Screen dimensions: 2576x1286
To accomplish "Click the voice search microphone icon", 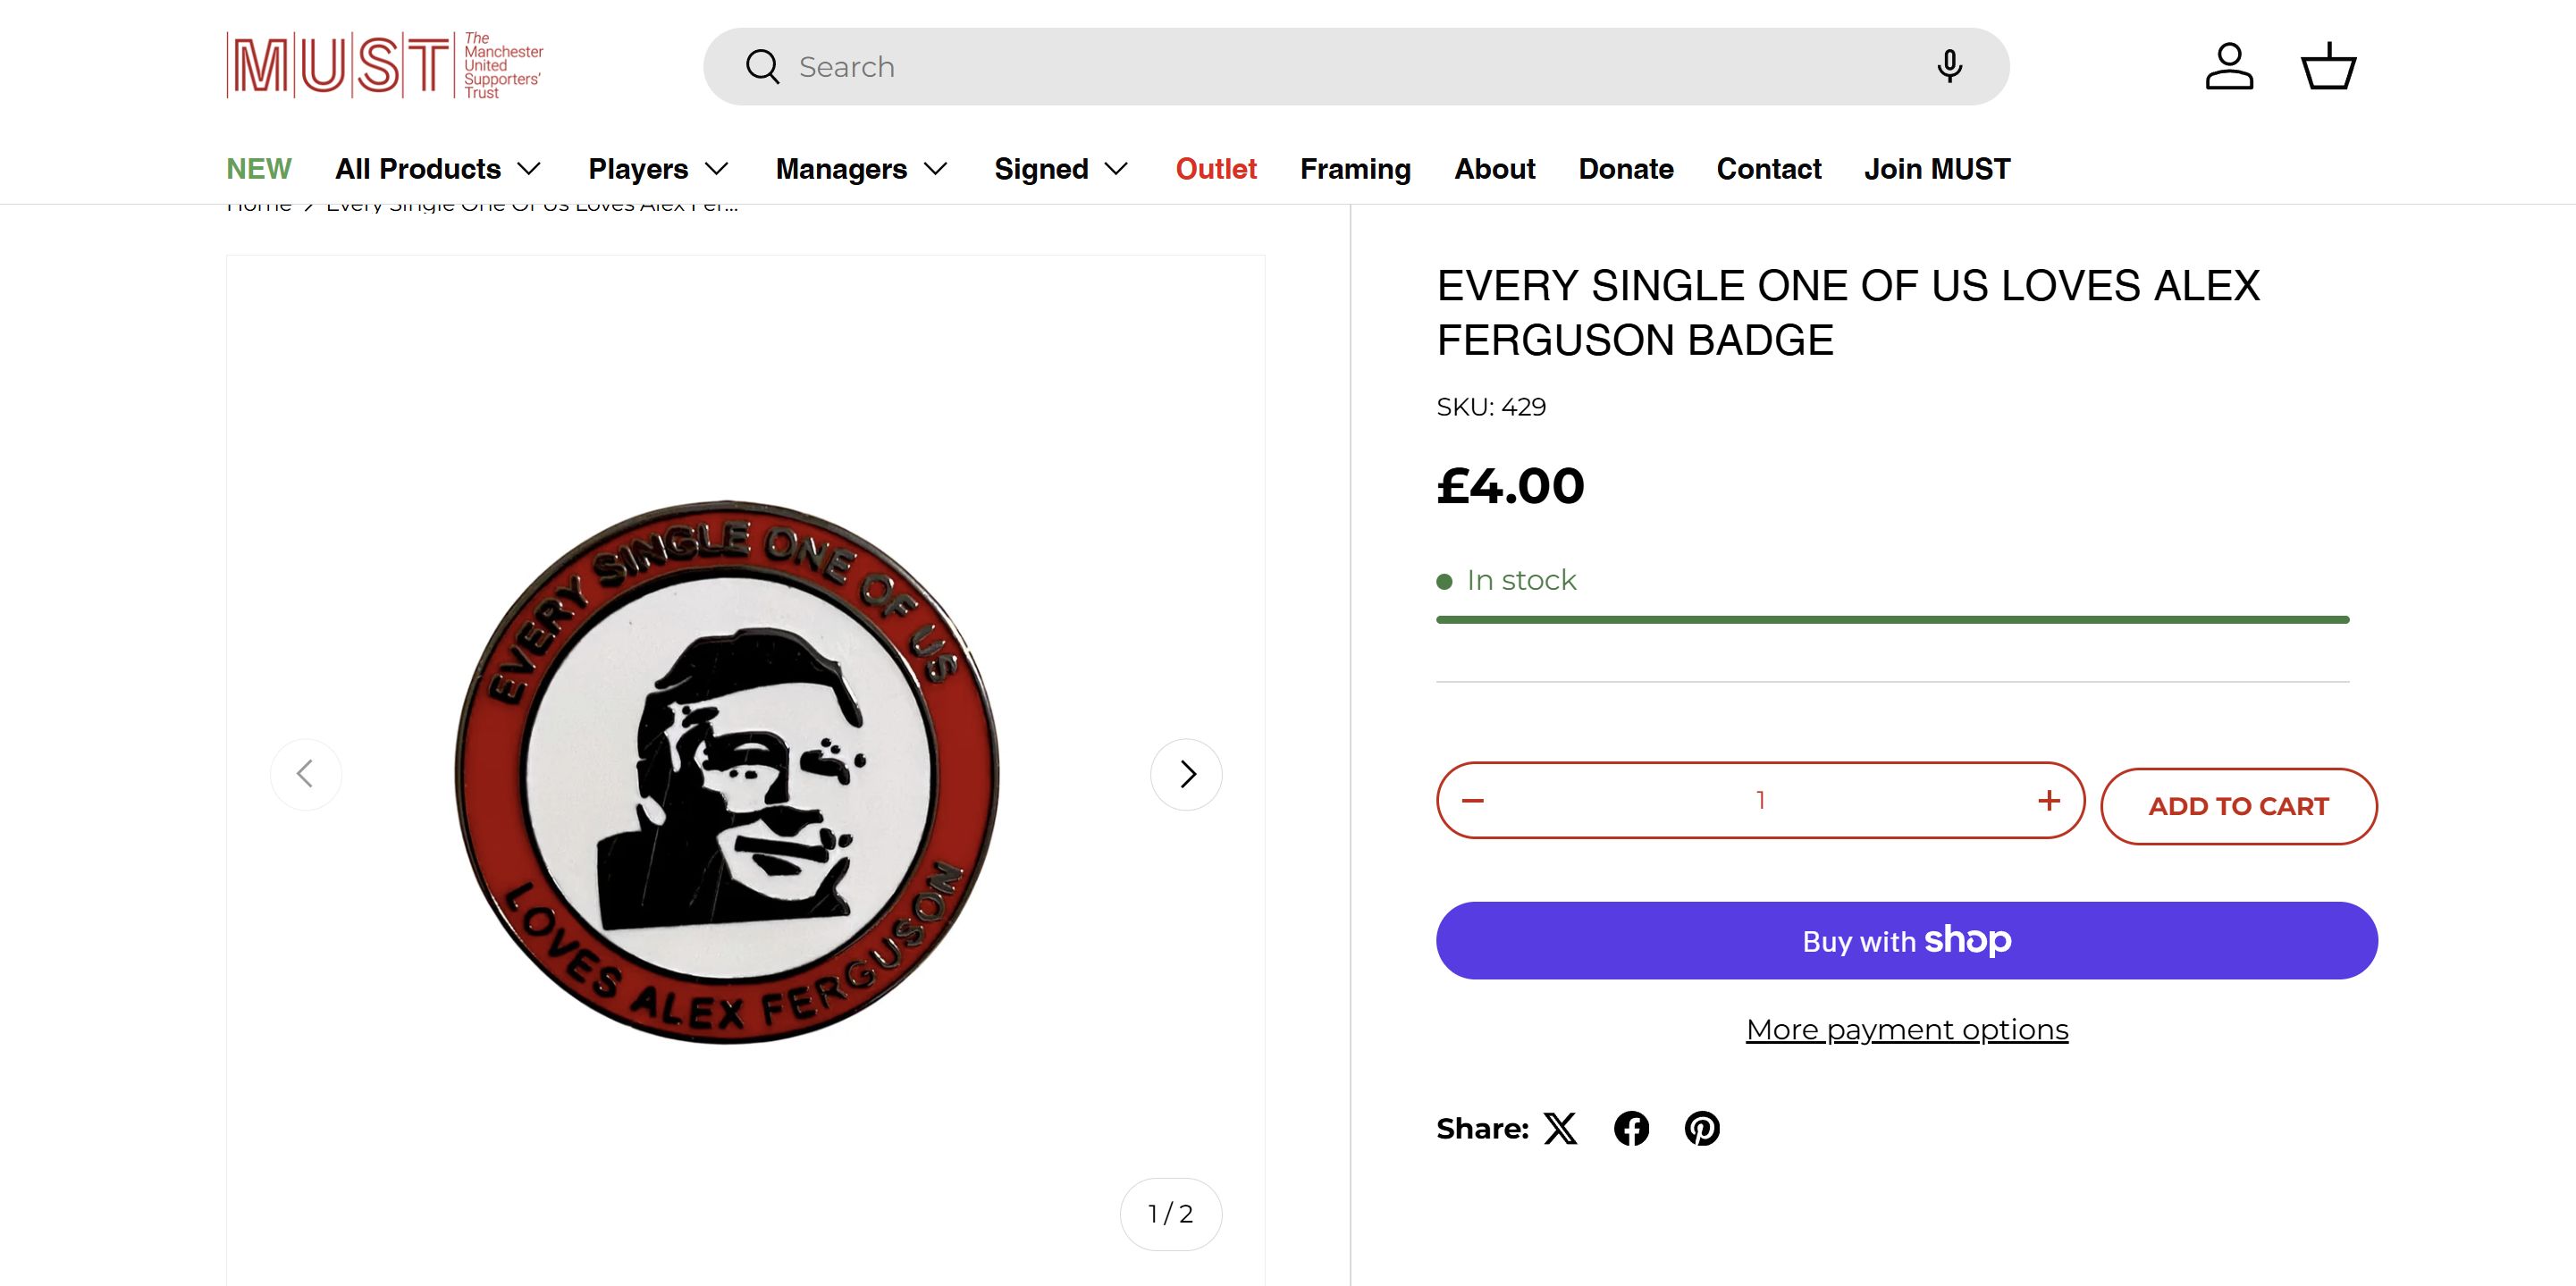I will 1949,66.
